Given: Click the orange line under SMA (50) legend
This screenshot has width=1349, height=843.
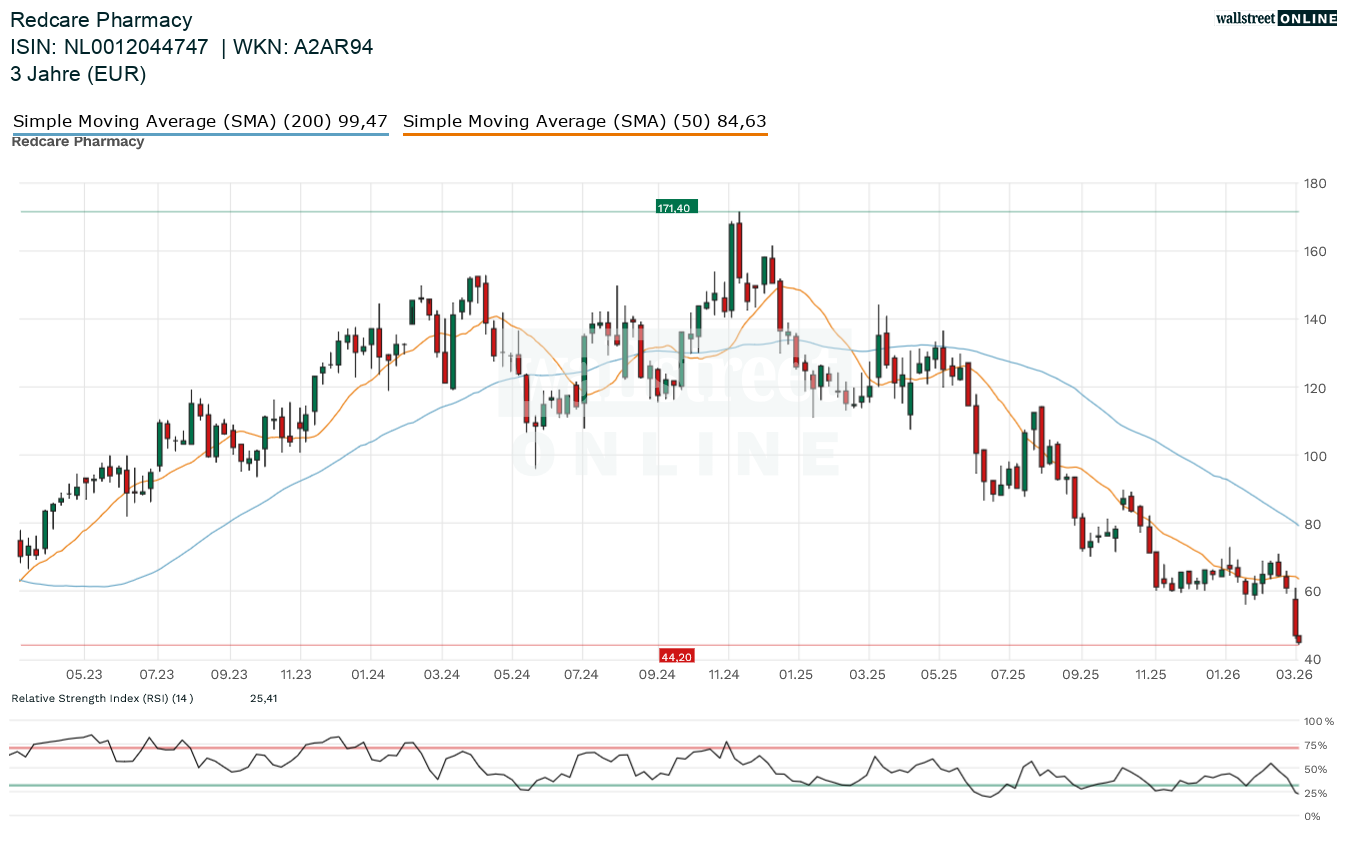Looking at the screenshot, I should [x=585, y=133].
